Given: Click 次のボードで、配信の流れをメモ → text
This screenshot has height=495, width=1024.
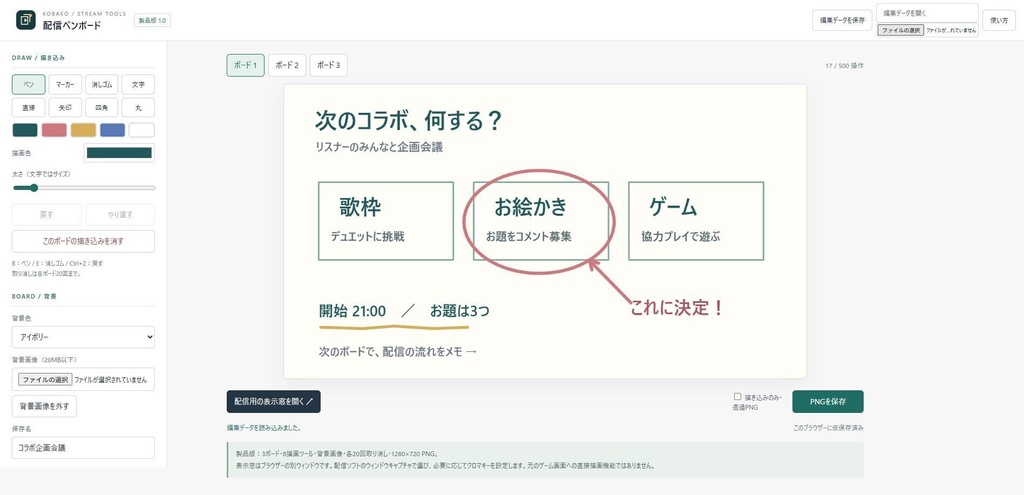Looking at the screenshot, I should coord(398,351).
